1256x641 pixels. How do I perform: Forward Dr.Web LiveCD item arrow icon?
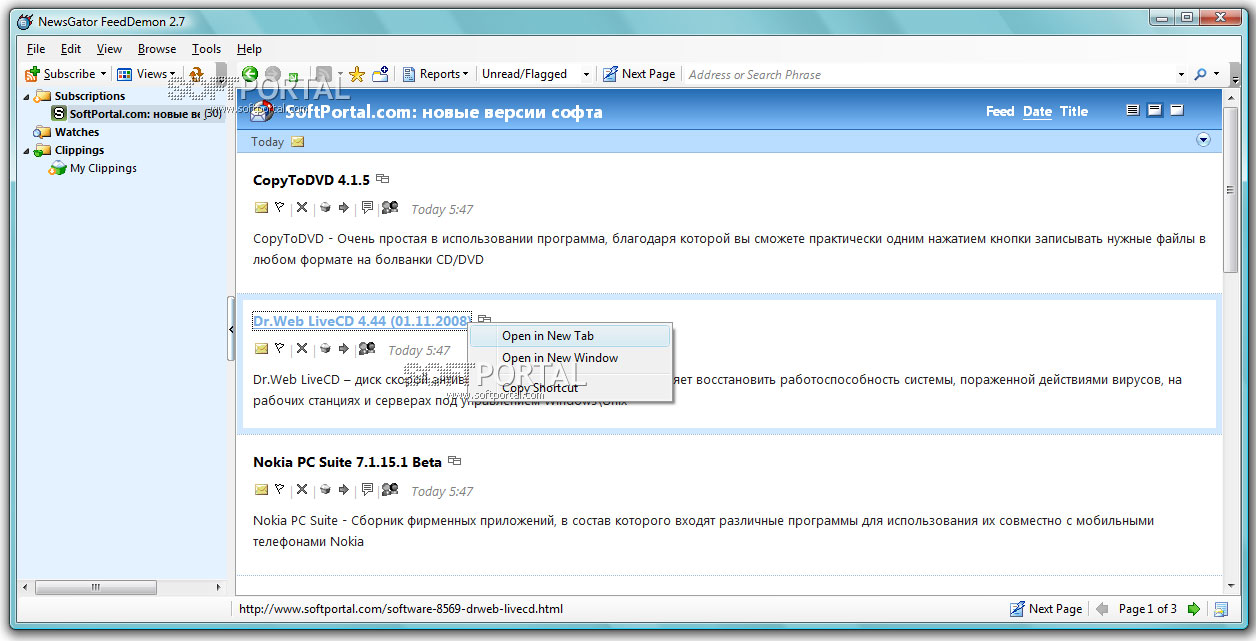344,349
